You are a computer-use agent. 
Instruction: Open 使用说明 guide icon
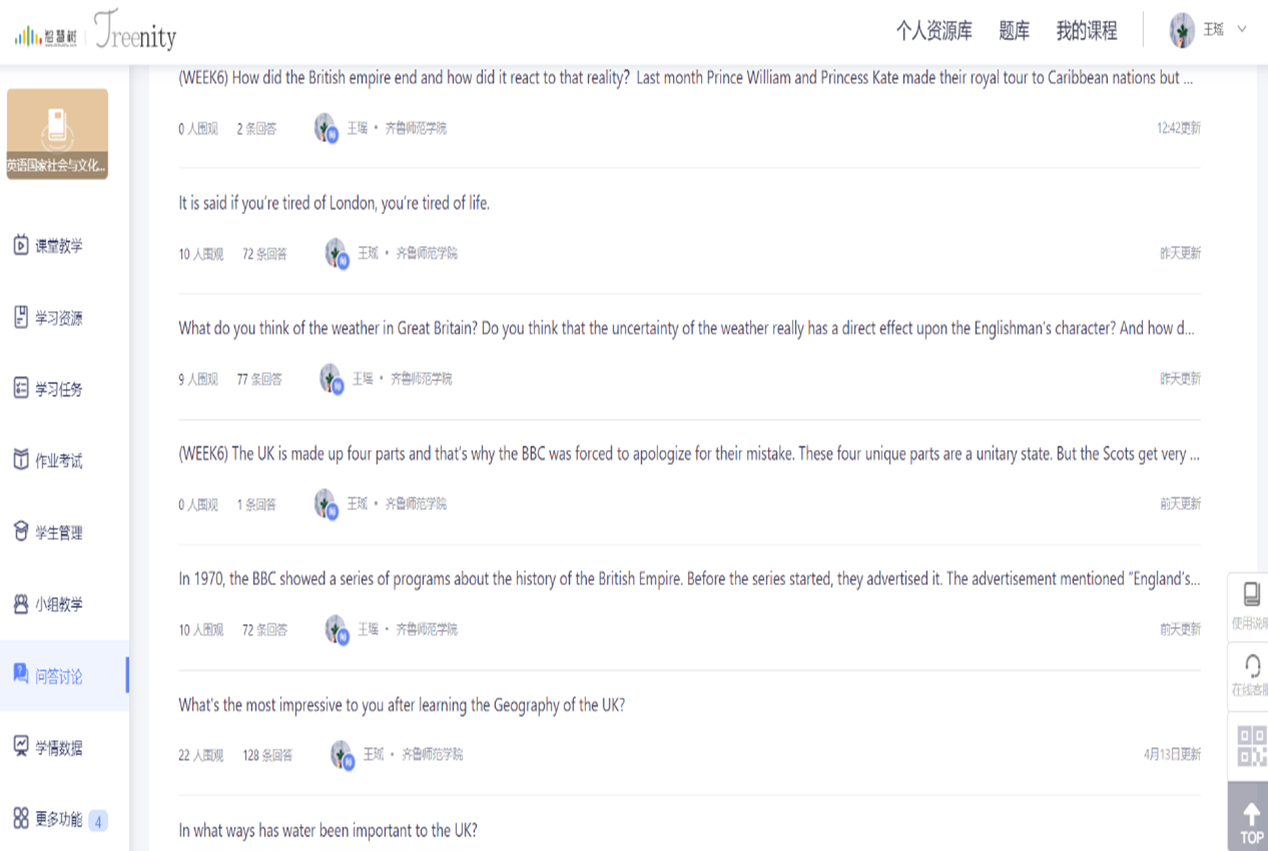point(1251,595)
